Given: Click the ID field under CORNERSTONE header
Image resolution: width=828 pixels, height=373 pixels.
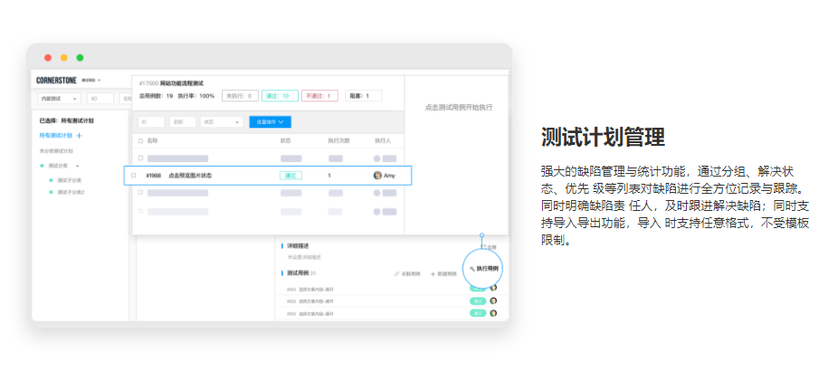Looking at the screenshot, I should (100, 98).
